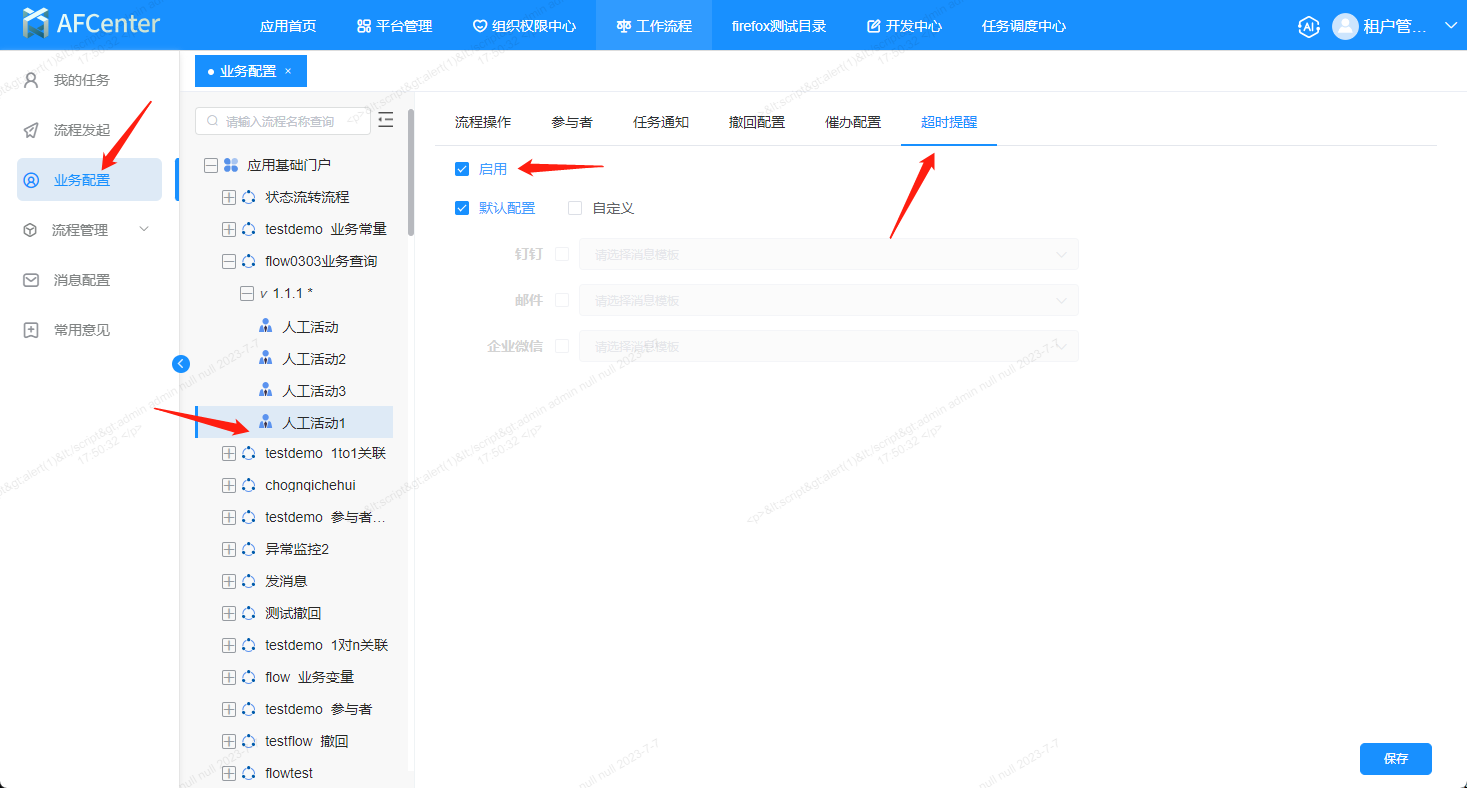This screenshot has height=788, width=1467.
Task: Collapse the left sidebar with arrow button
Action: click(x=181, y=364)
